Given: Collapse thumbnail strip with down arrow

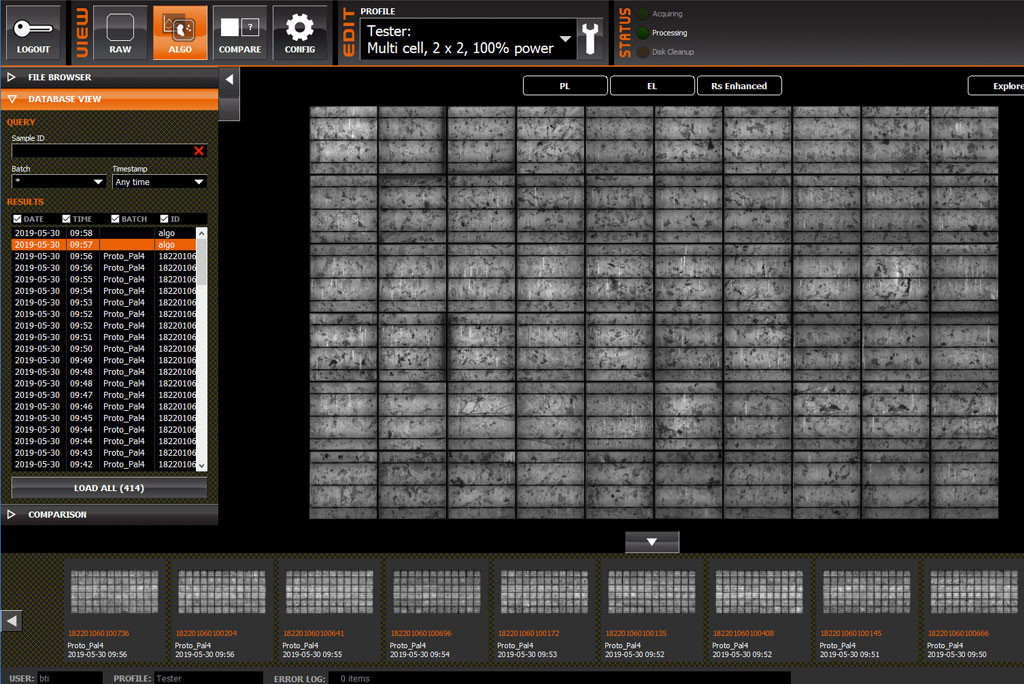Looking at the screenshot, I should (652, 542).
